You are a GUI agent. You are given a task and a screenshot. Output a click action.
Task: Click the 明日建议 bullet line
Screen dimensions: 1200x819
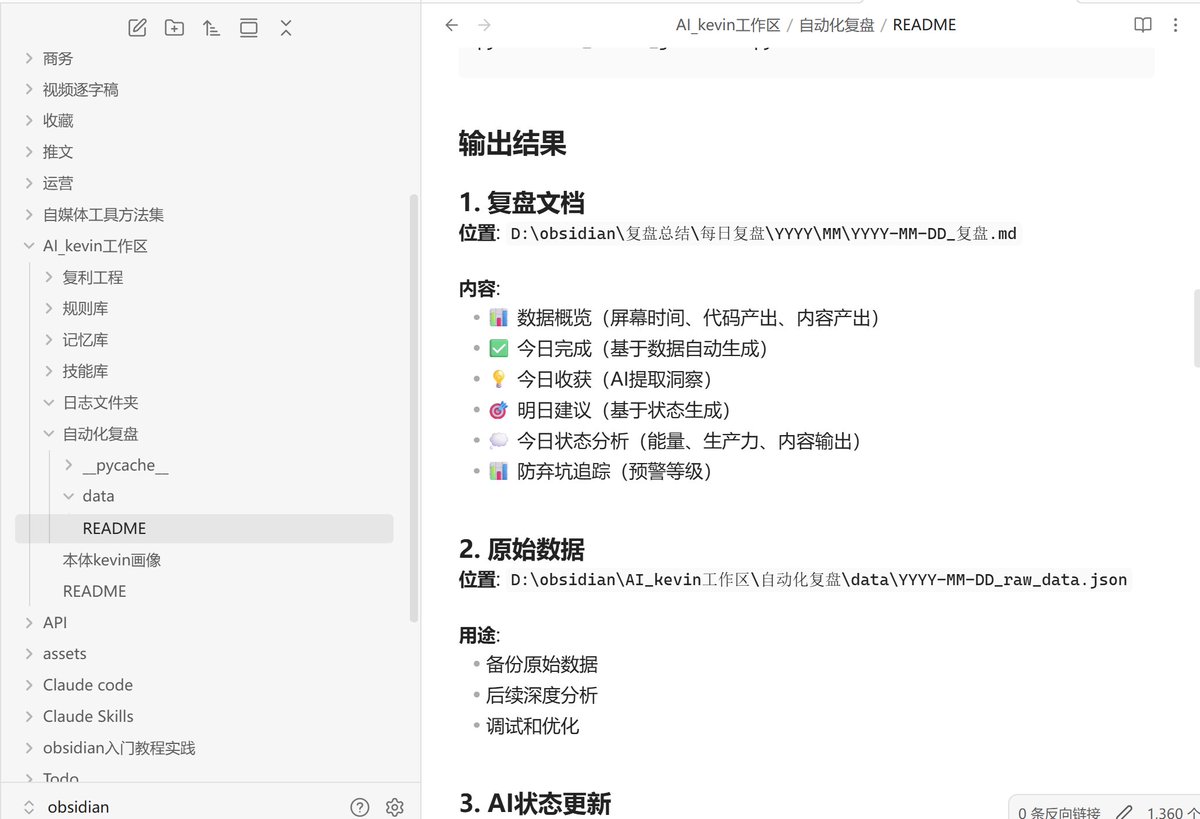coord(610,410)
